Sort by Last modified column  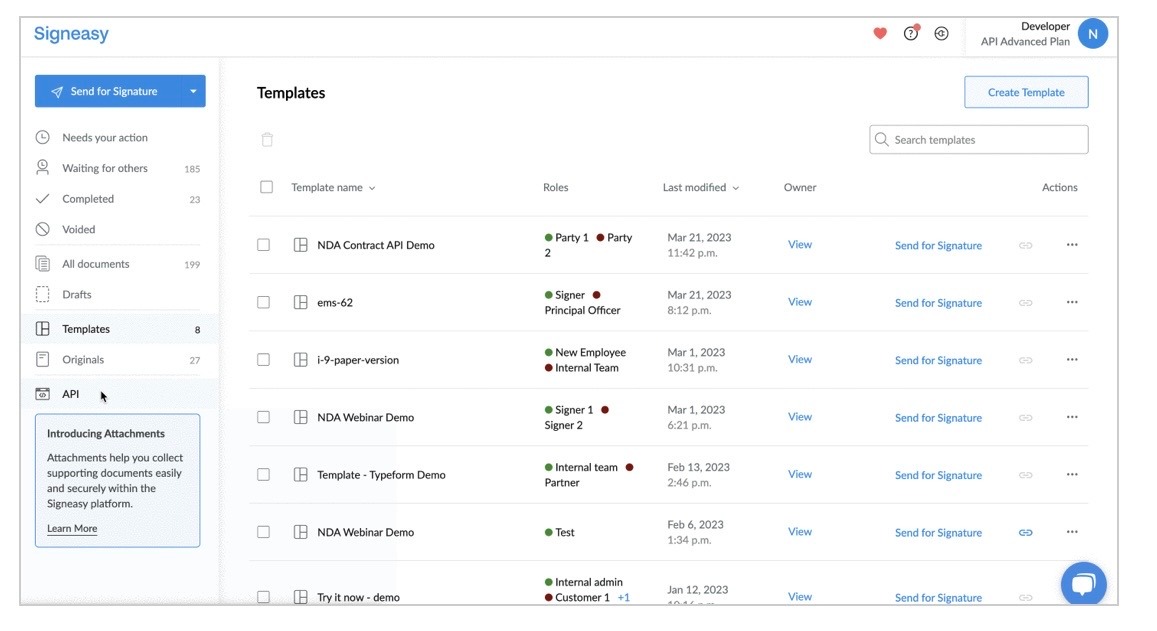pos(700,187)
